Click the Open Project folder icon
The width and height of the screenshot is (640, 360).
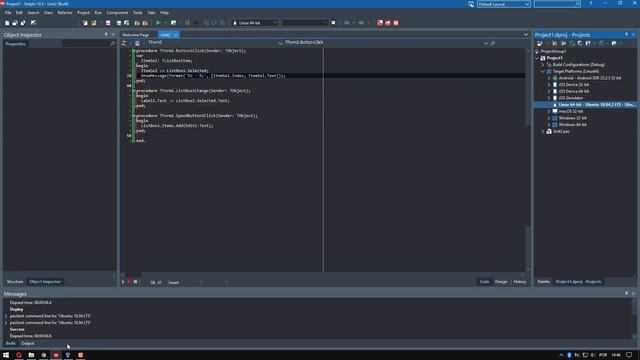(93, 23)
